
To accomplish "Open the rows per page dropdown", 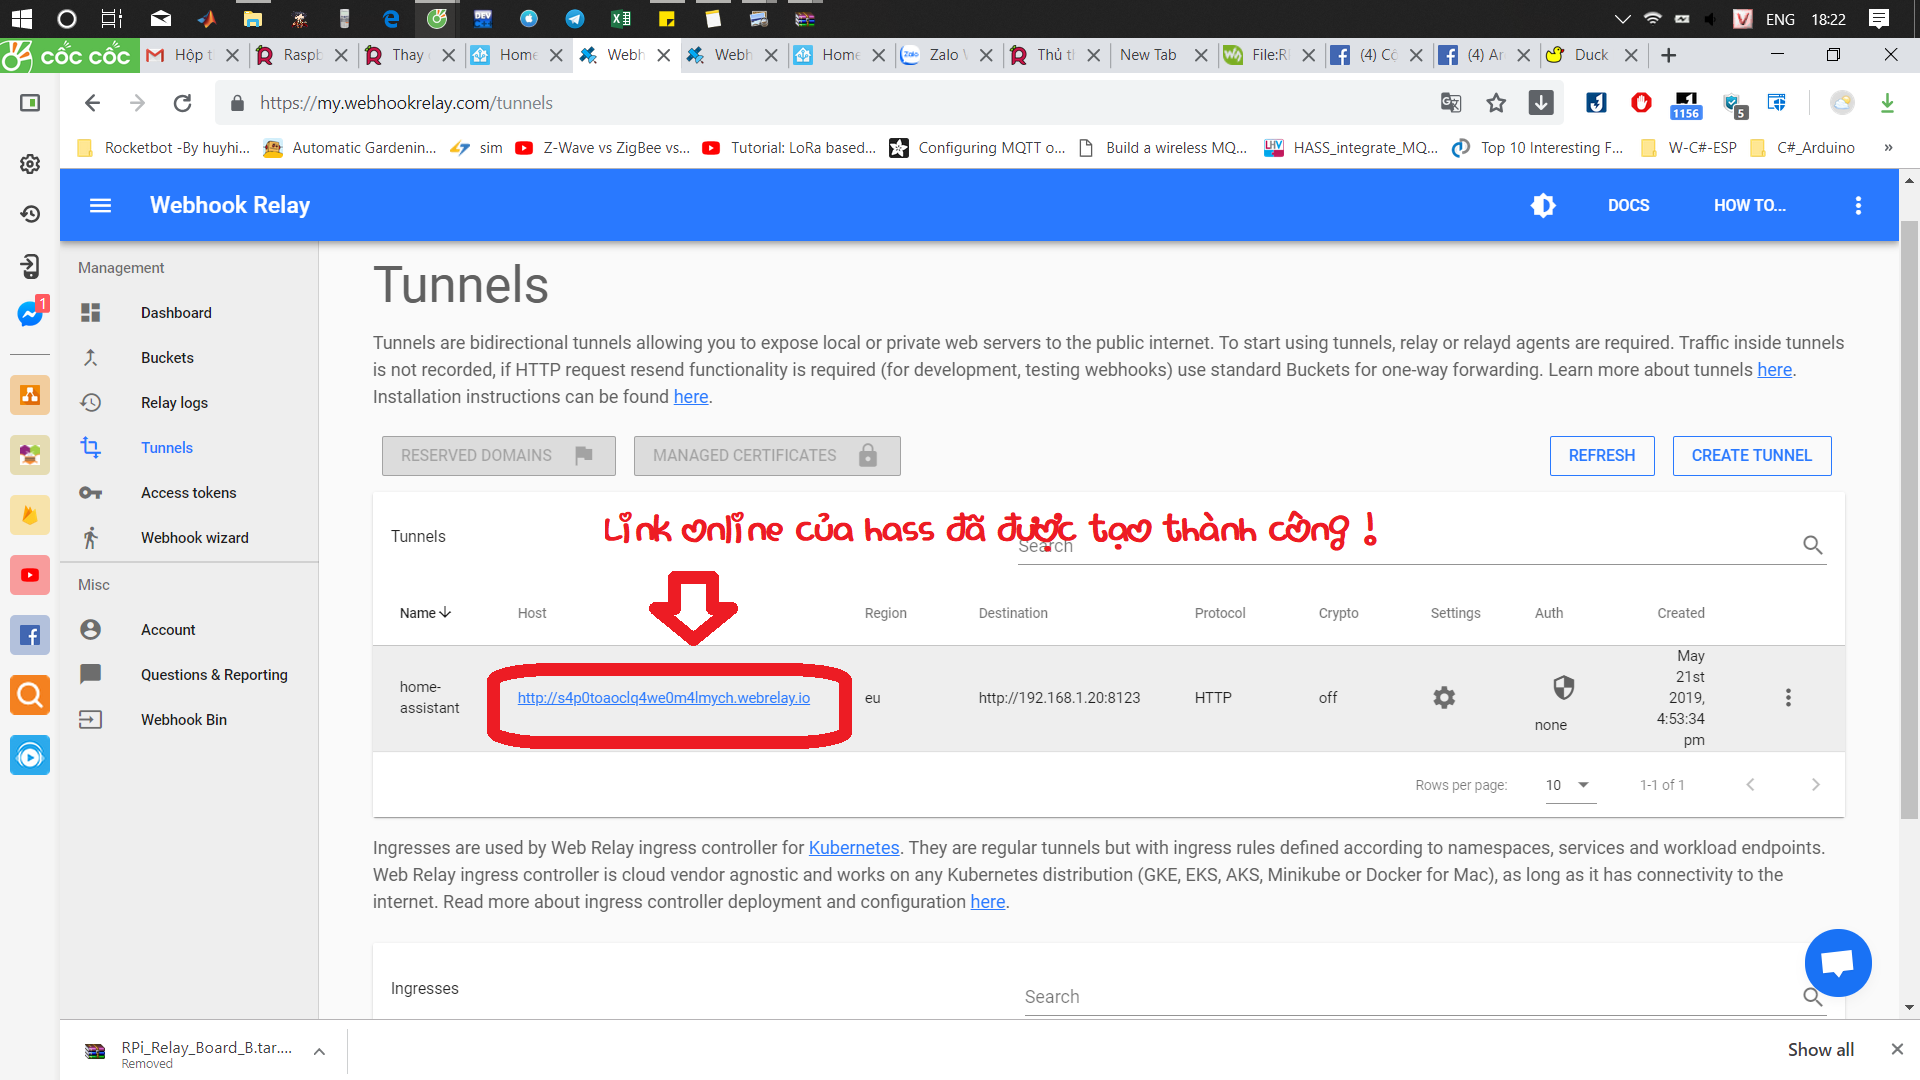I will pos(1569,786).
